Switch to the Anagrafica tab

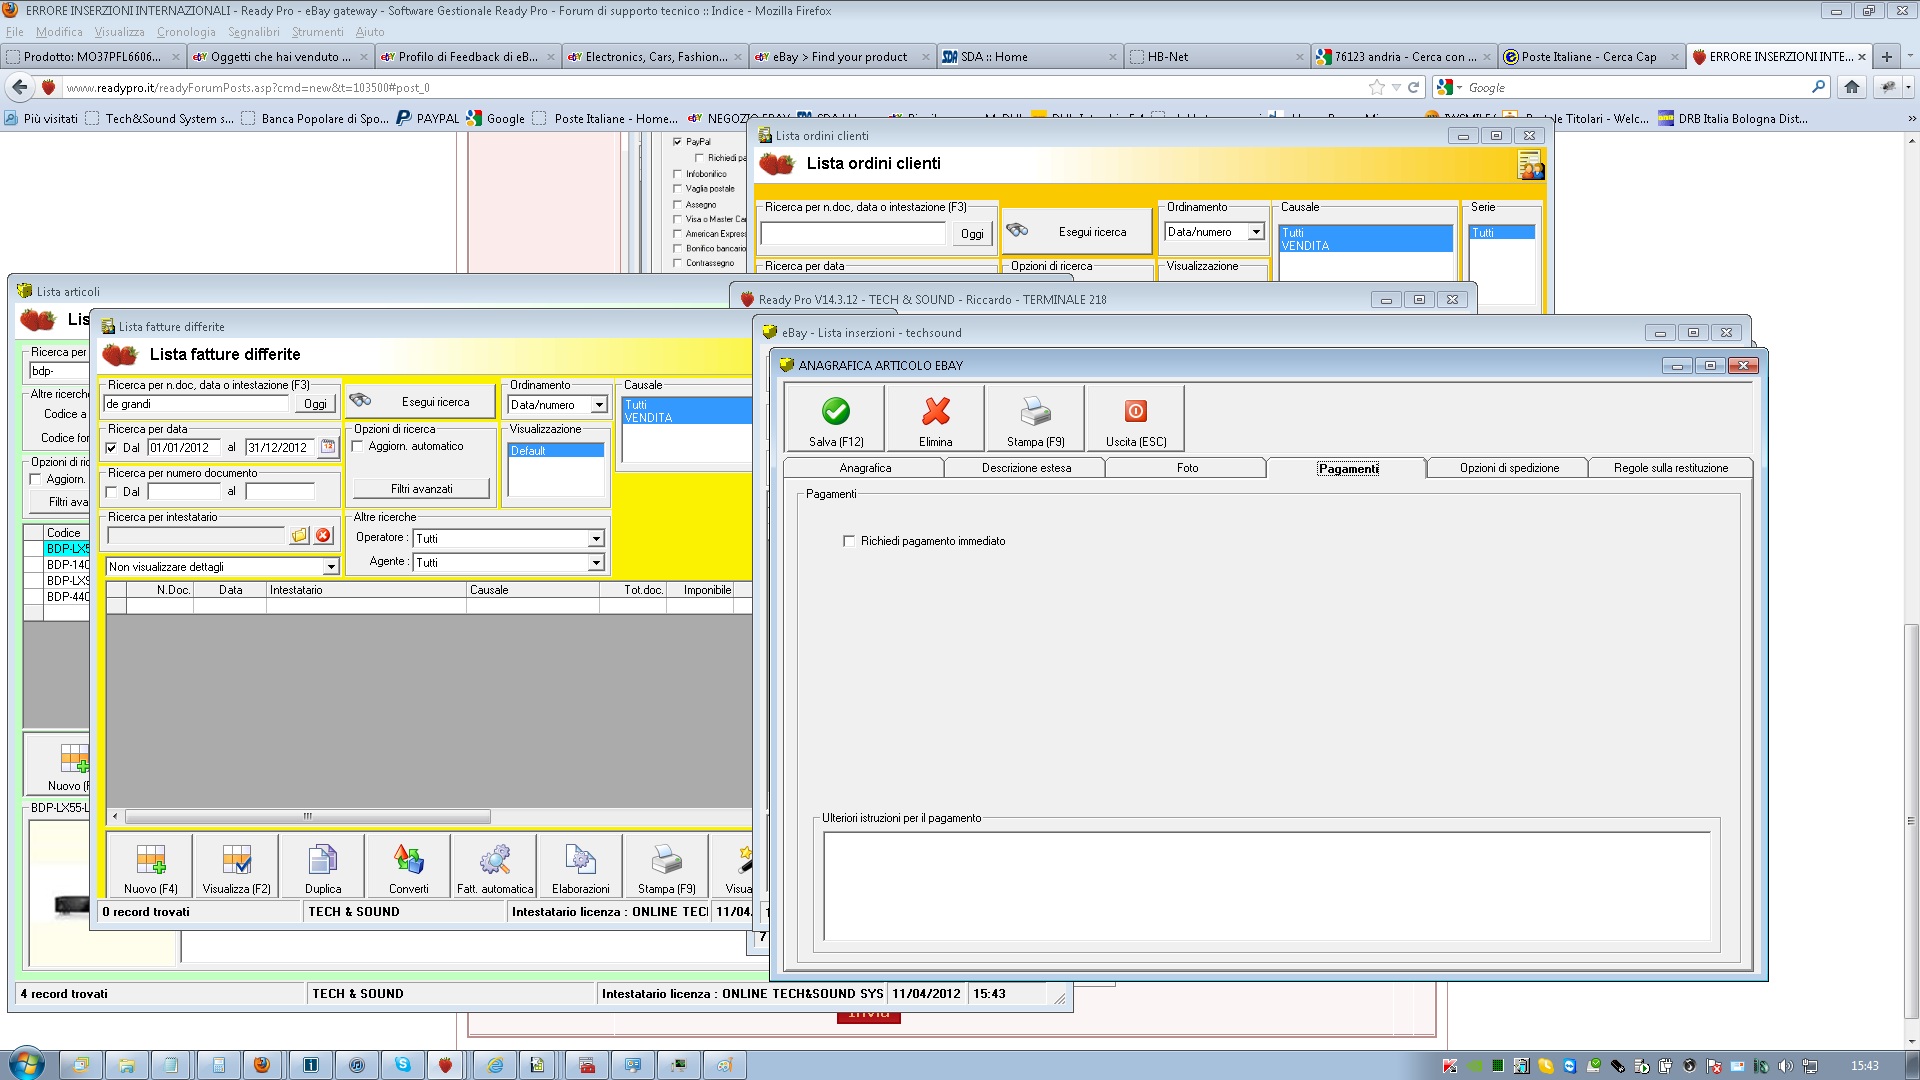click(865, 468)
